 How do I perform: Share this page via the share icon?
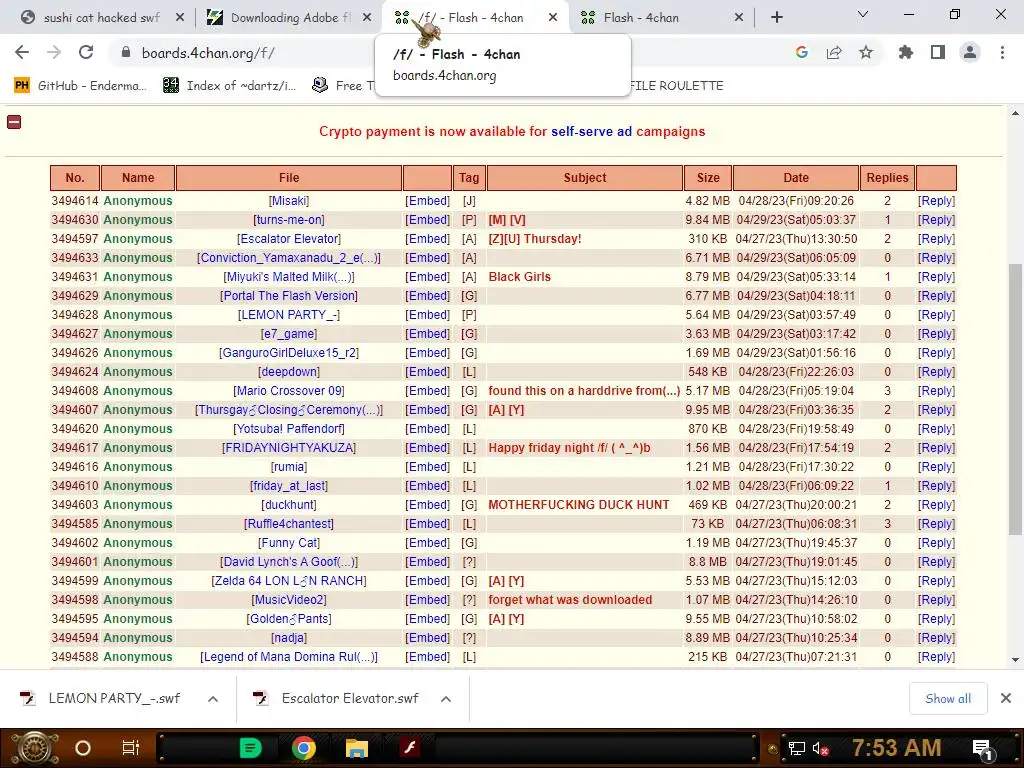834,52
